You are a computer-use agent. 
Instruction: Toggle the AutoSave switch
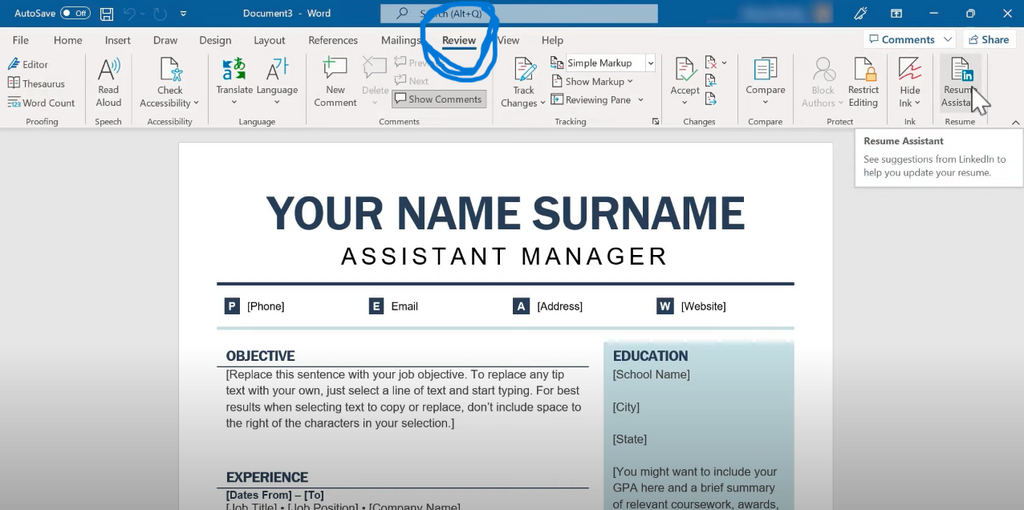tap(75, 14)
